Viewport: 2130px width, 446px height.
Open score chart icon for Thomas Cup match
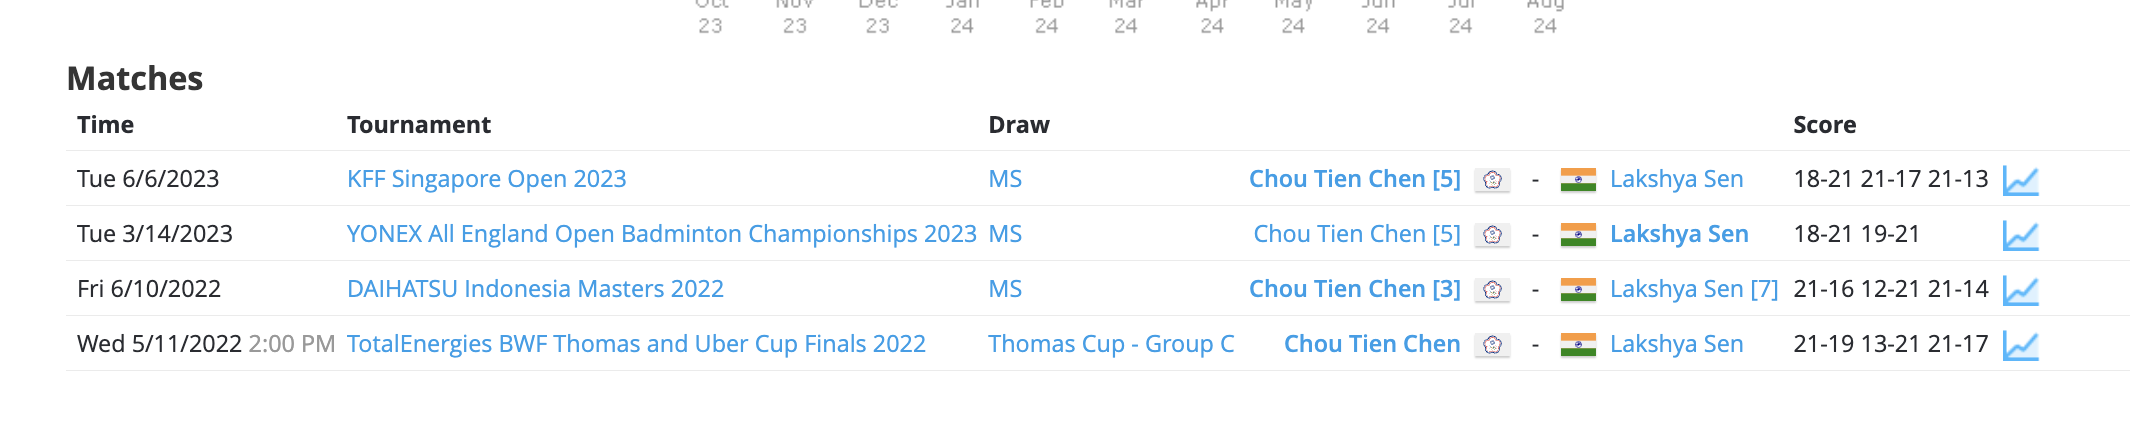pyautogui.click(x=2020, y=346)
